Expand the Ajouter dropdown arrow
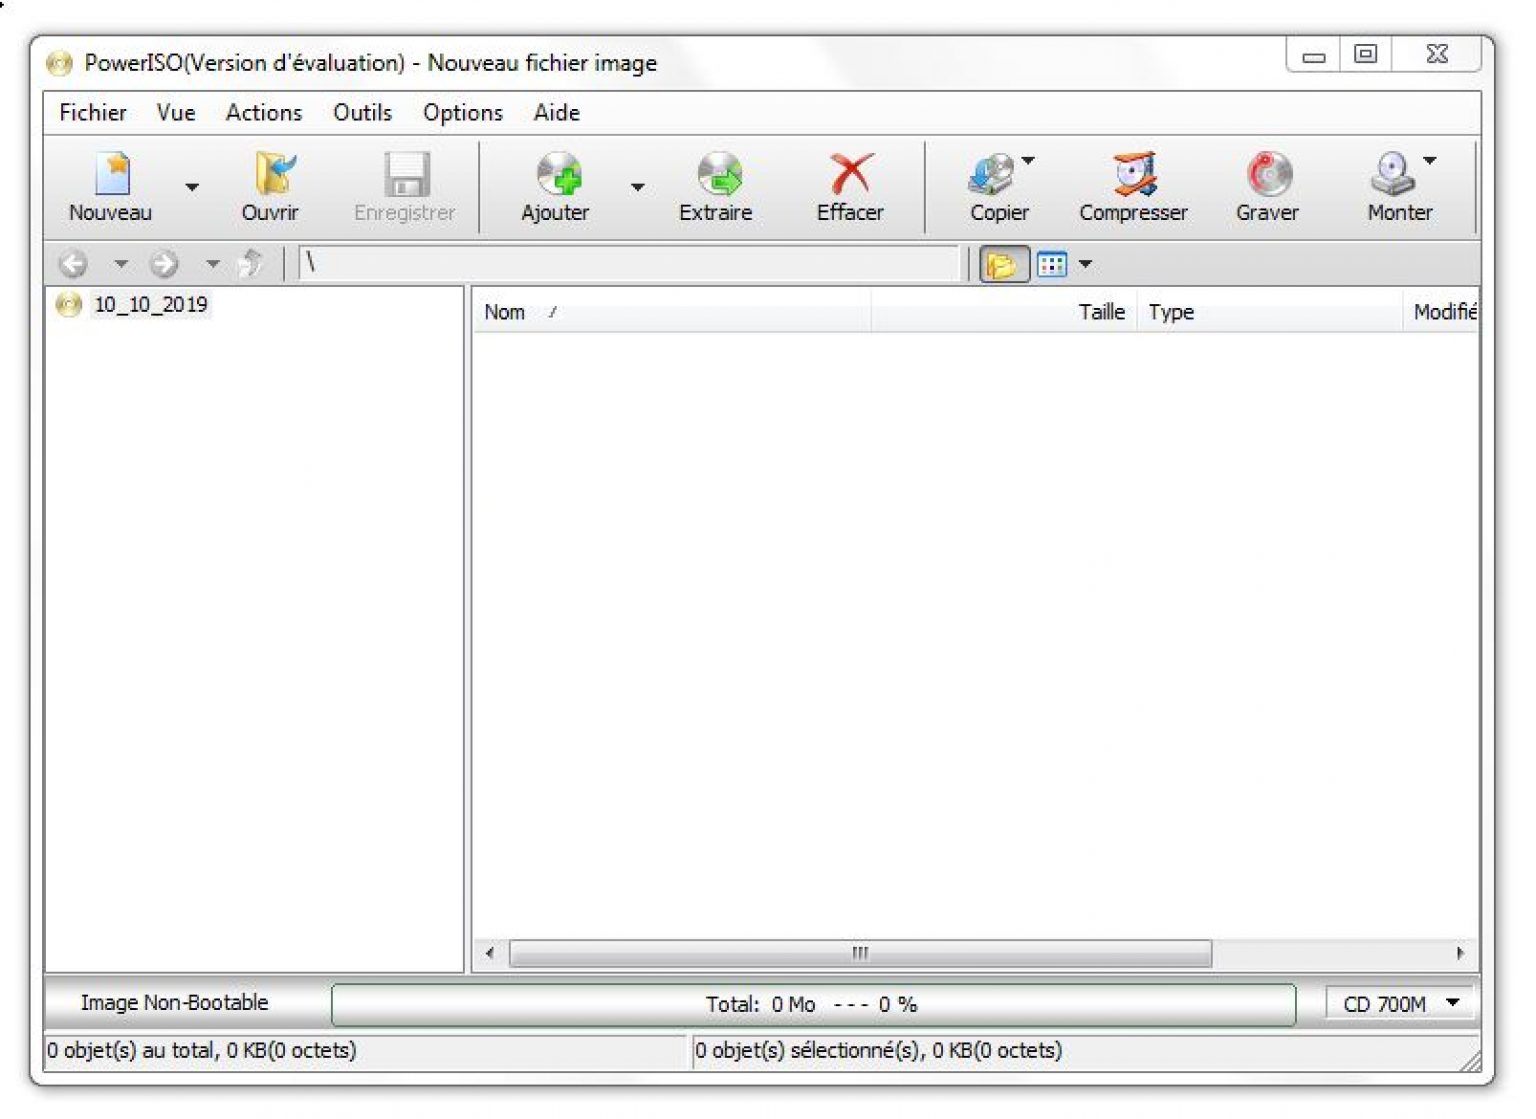The width and height of the screenshot is (1536, 1119). pos(638,187)
